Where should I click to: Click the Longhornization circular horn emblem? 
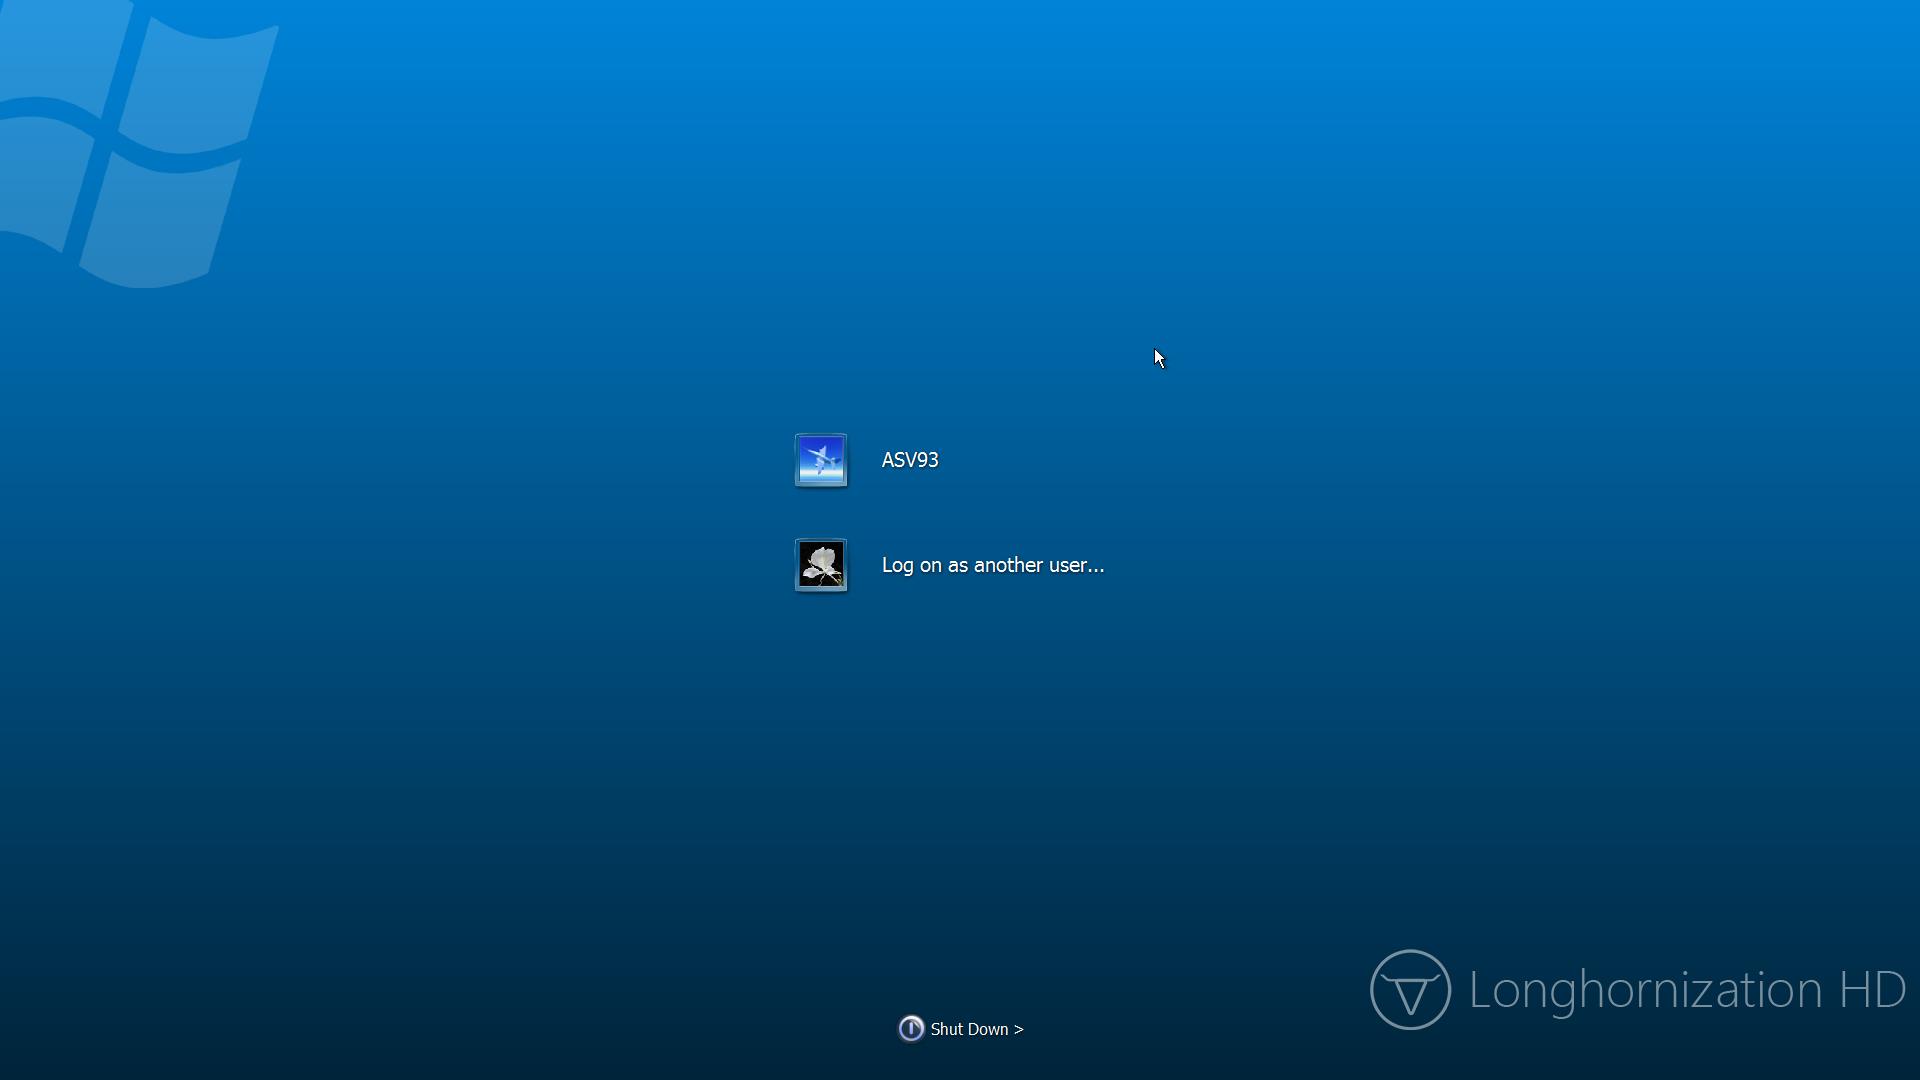(1410, 989)
